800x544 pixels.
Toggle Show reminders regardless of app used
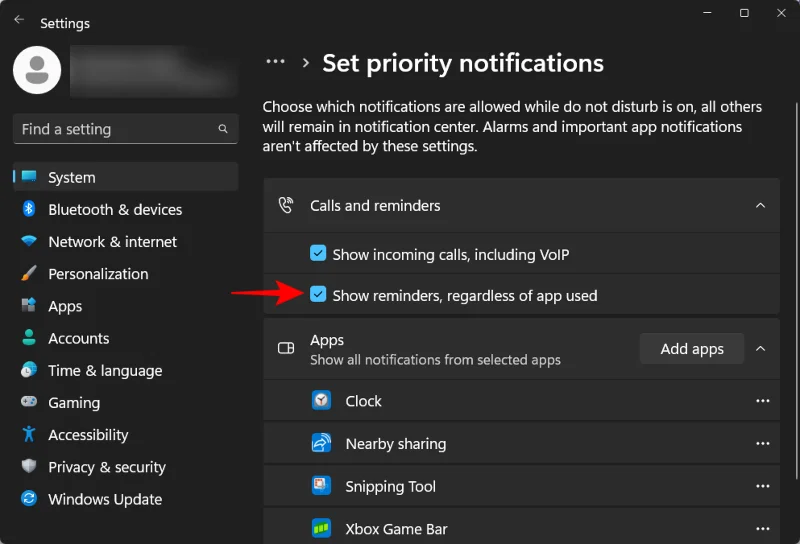click(318, 294)
